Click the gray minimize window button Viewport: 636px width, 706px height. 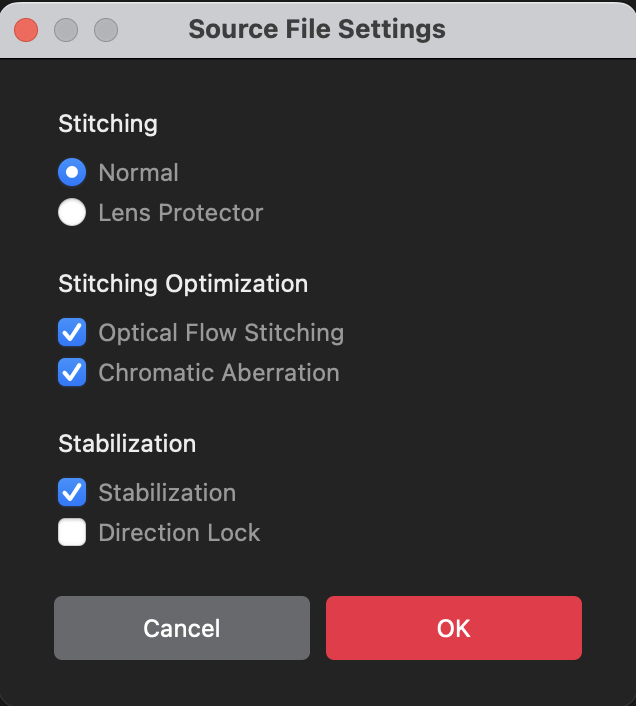tap(66, 29)
